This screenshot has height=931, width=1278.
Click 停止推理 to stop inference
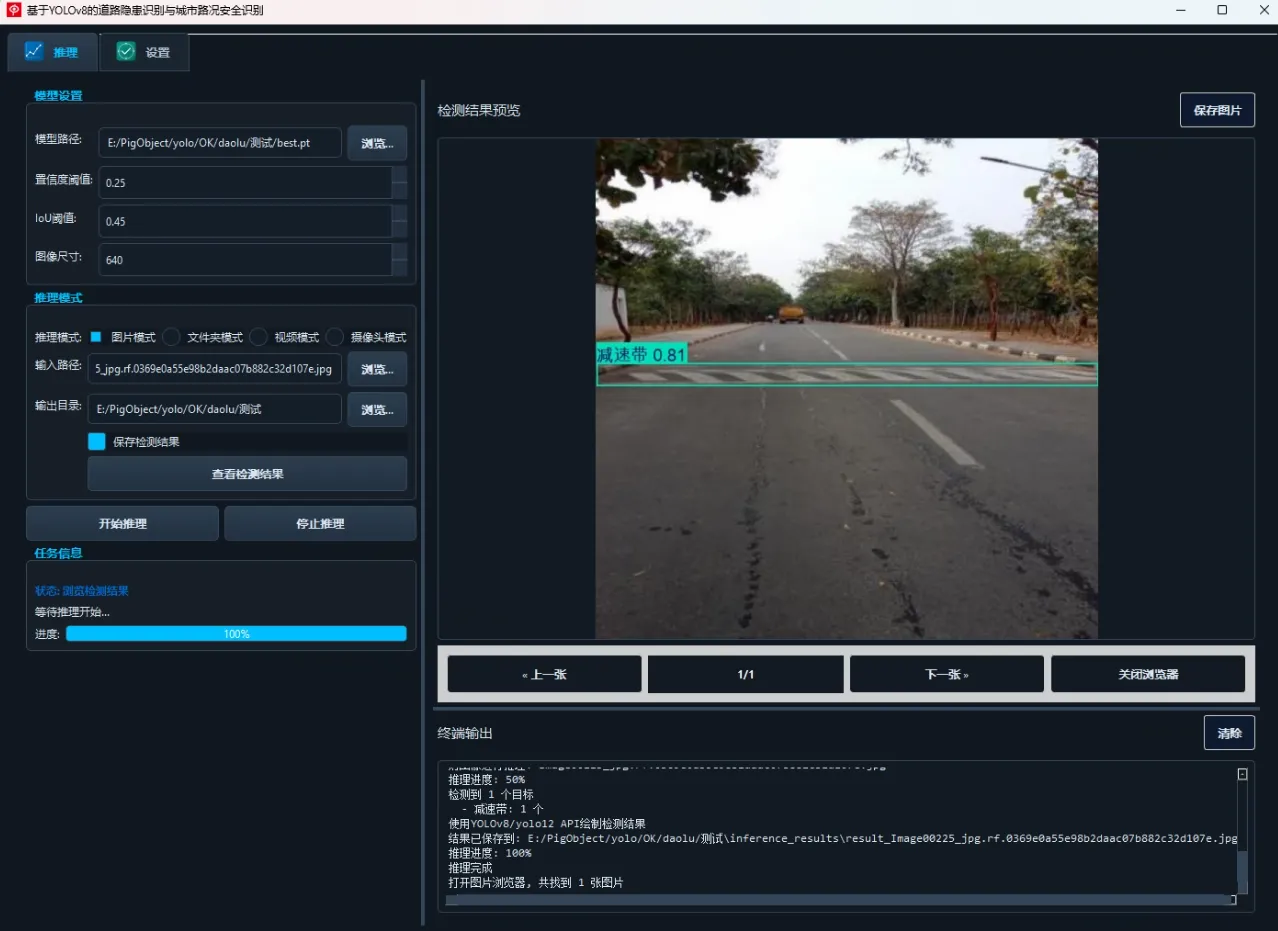pyautogui.click(x=320, y=523)
